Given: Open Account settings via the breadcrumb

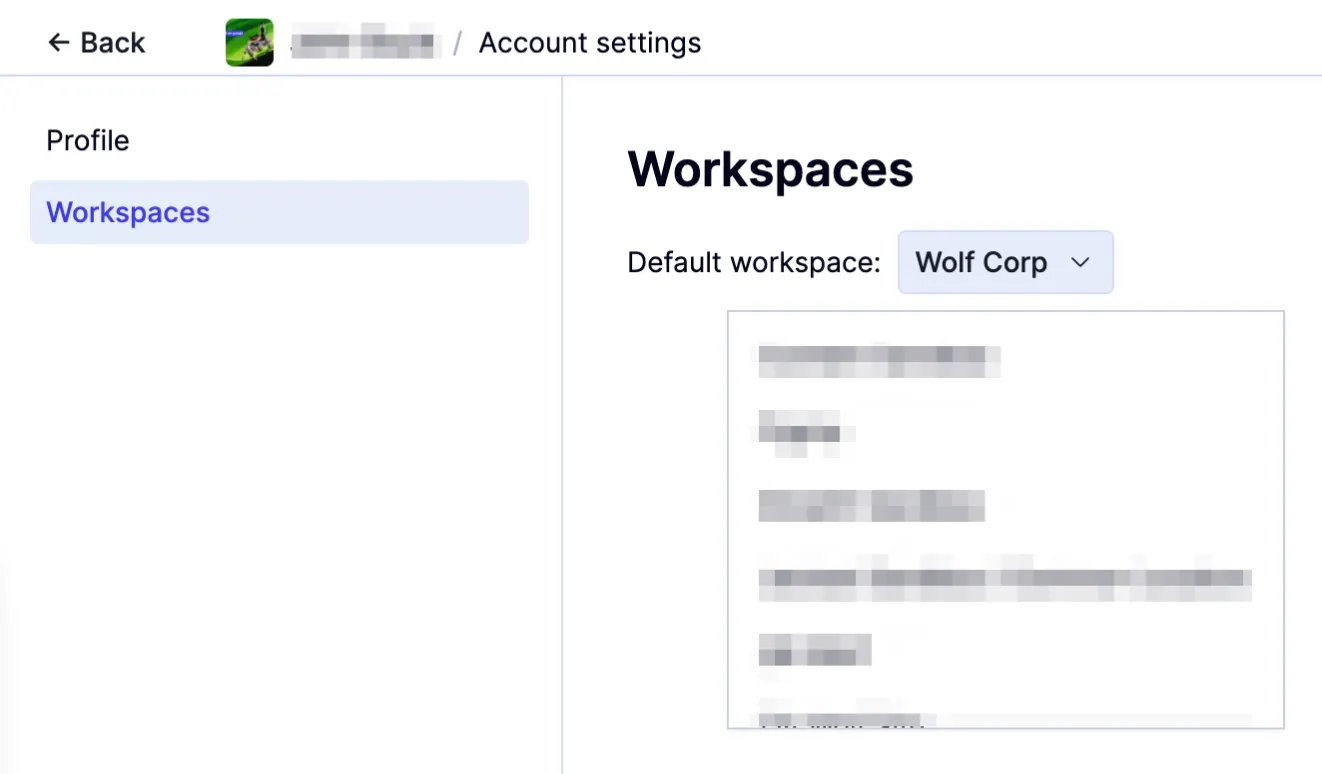Looking at the screenshot, I should [x=589, y=42].
